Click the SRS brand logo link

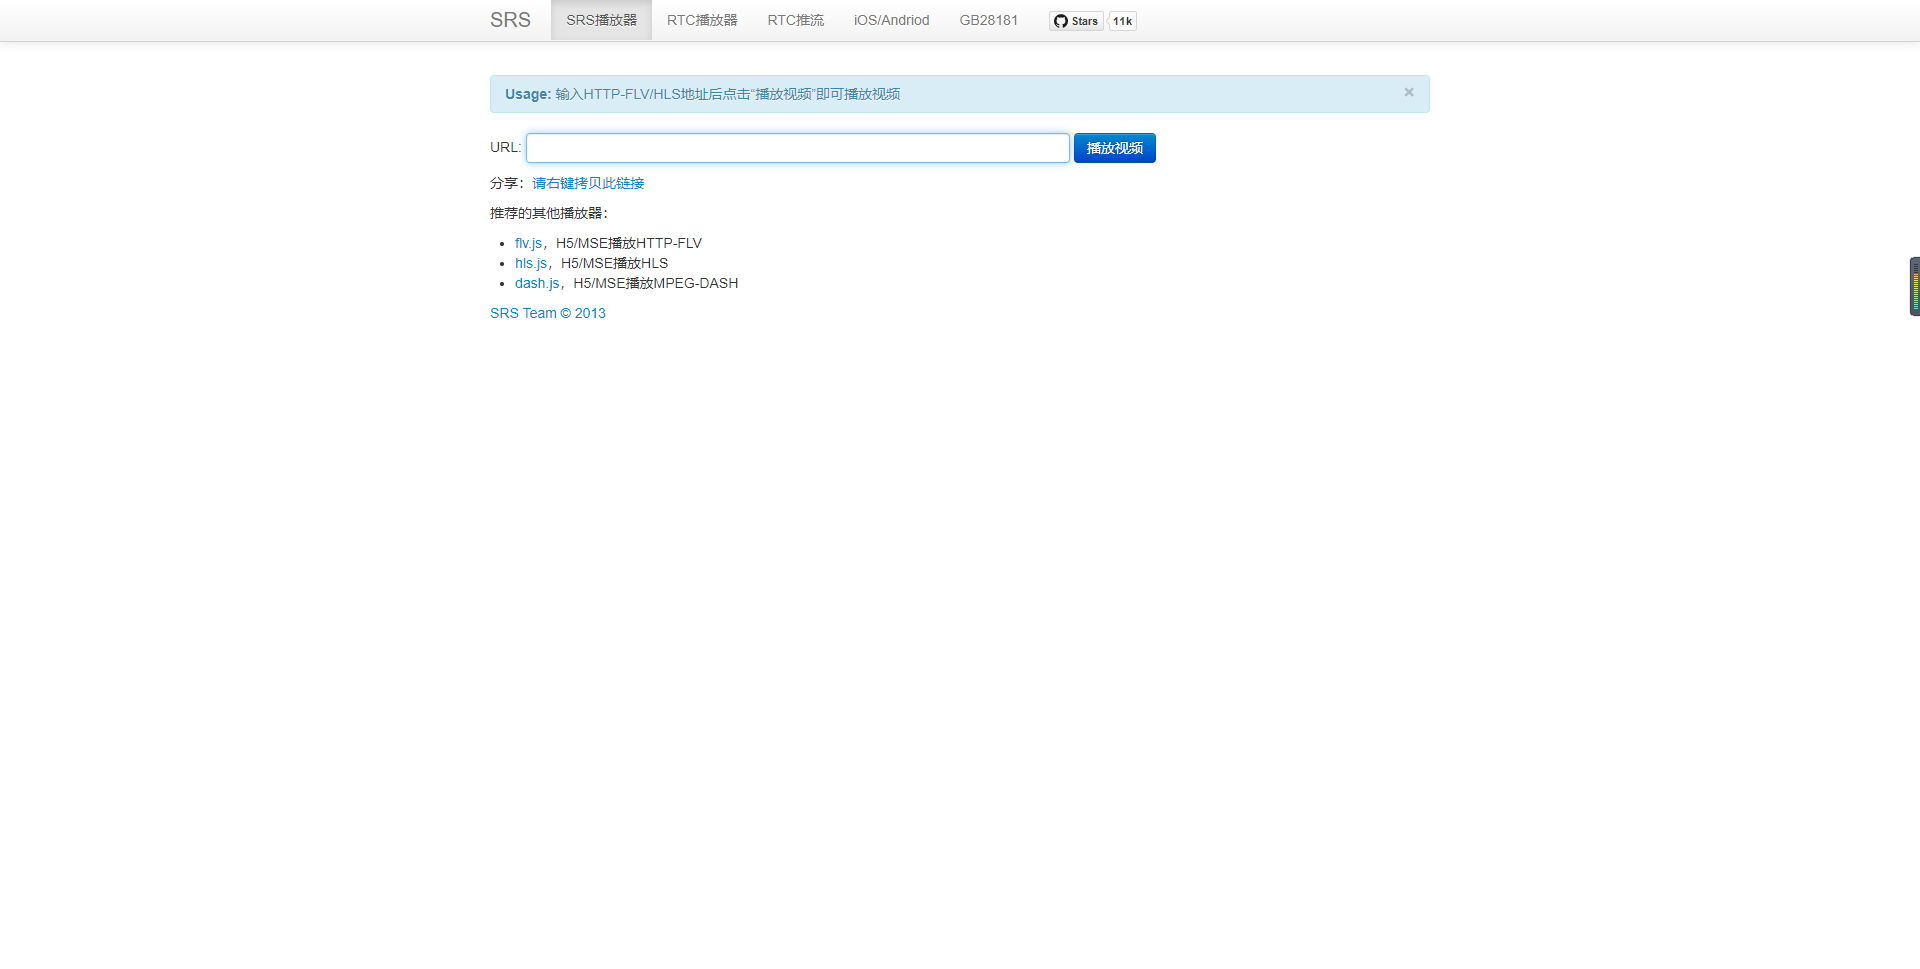(x=510, y=20)
